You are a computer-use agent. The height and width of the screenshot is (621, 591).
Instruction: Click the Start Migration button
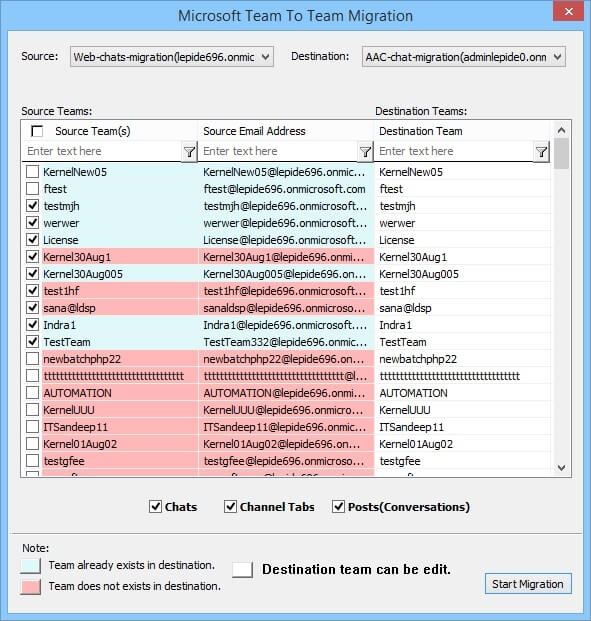coord(528,584)
